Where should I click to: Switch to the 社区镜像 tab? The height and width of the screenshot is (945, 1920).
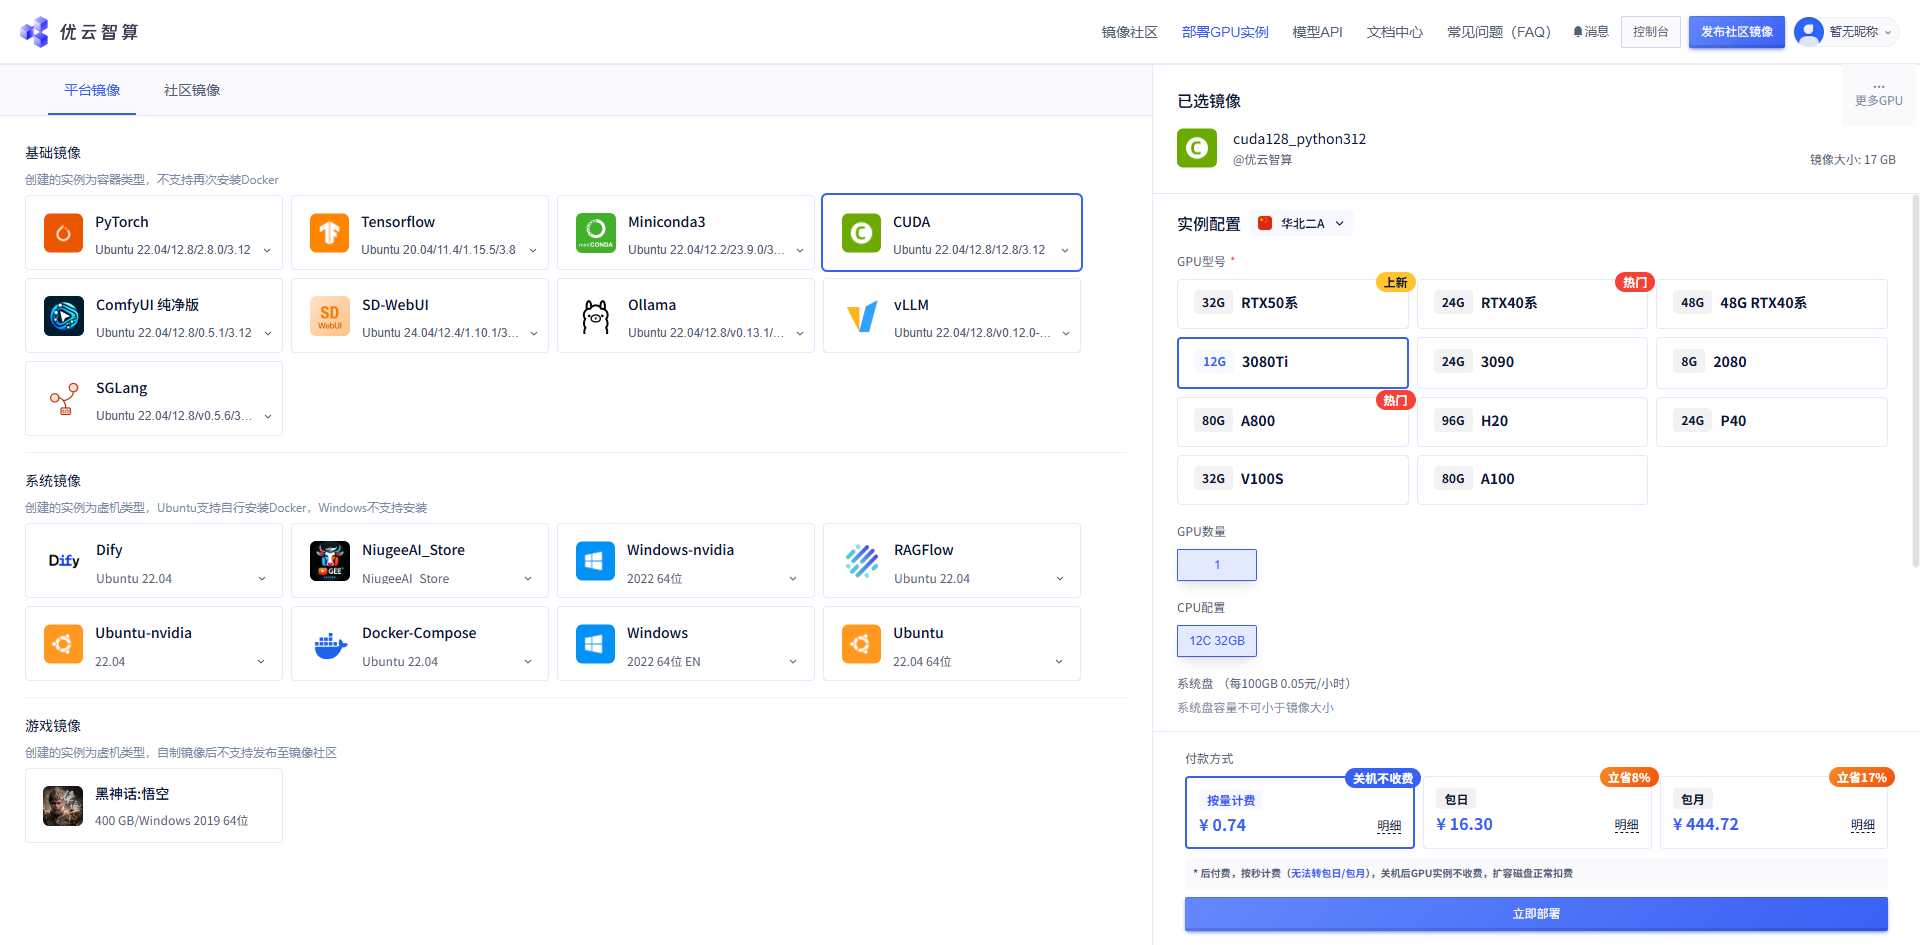192,90
